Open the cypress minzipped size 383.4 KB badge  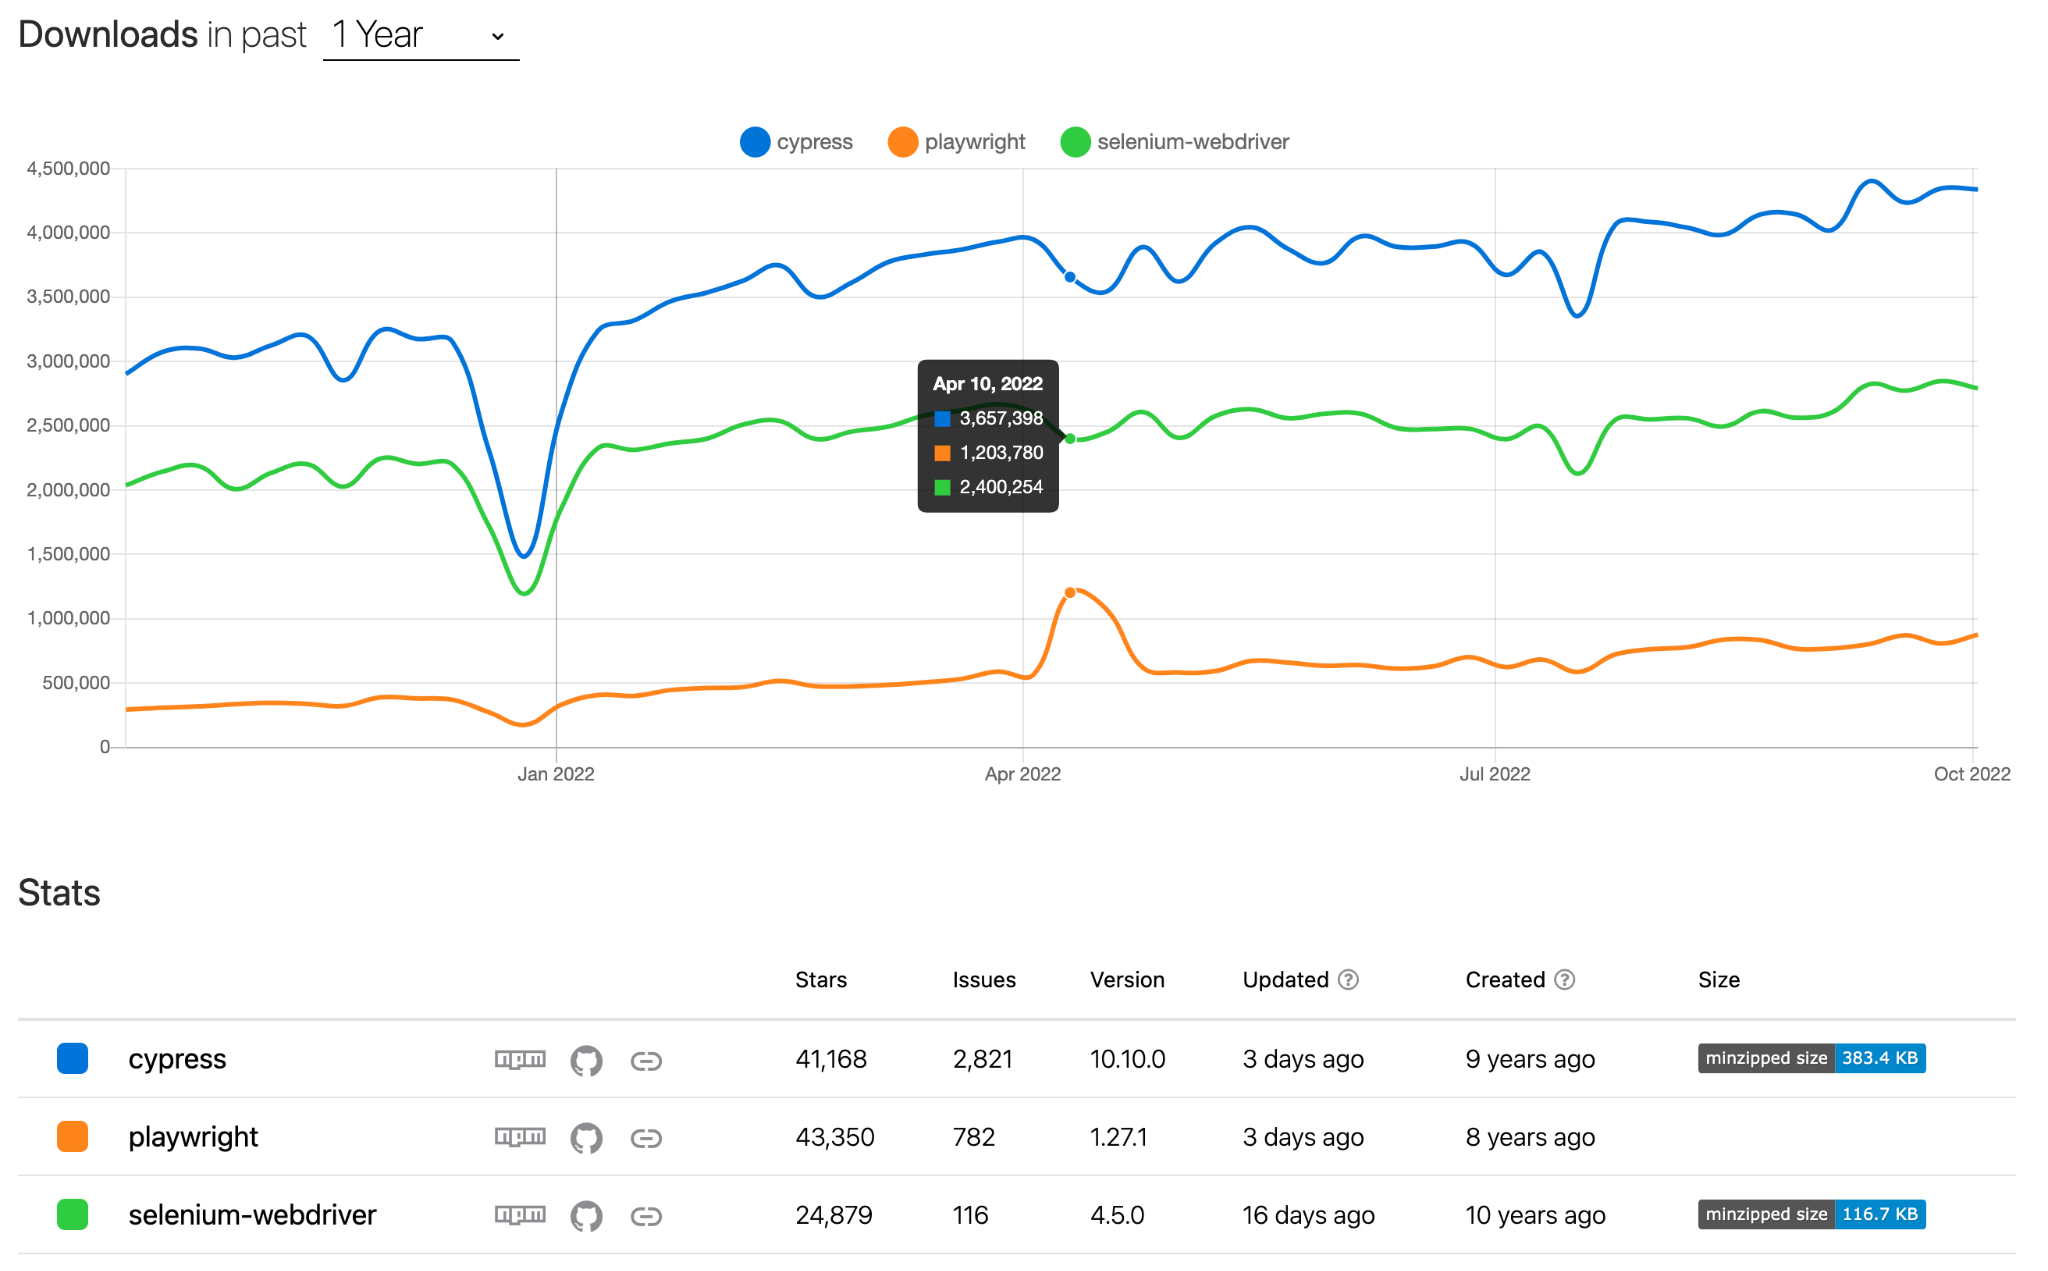pyautogui.click(x=1811, y=1058)
